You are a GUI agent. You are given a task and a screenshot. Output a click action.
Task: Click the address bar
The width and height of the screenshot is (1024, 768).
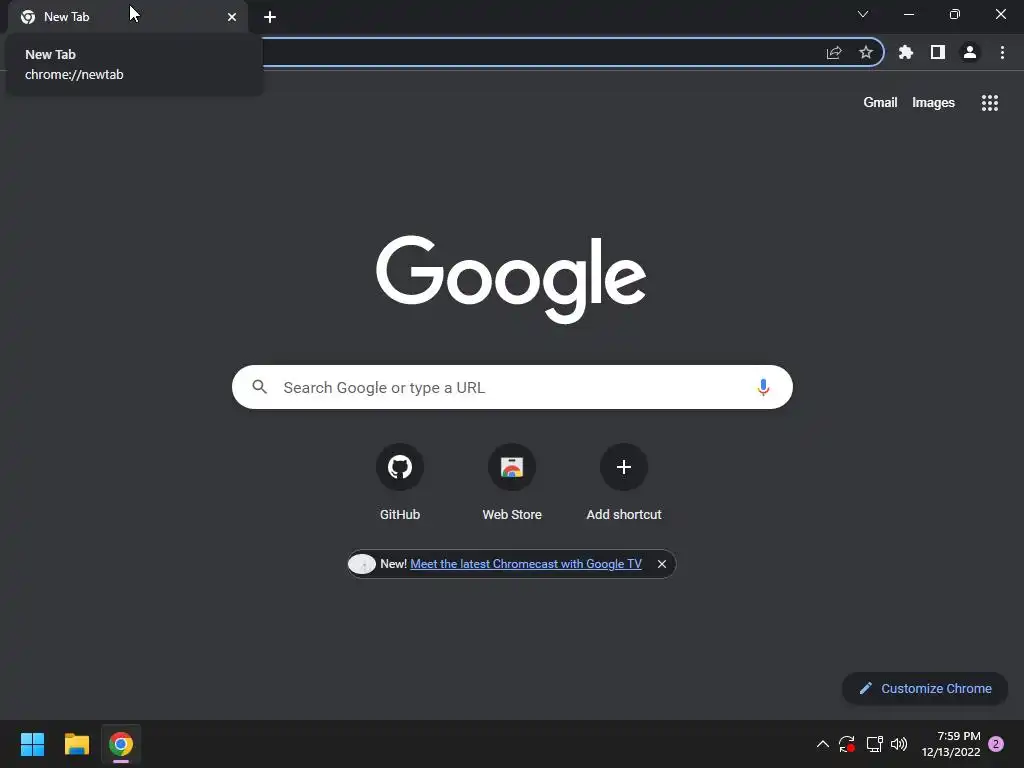(542, 52)
